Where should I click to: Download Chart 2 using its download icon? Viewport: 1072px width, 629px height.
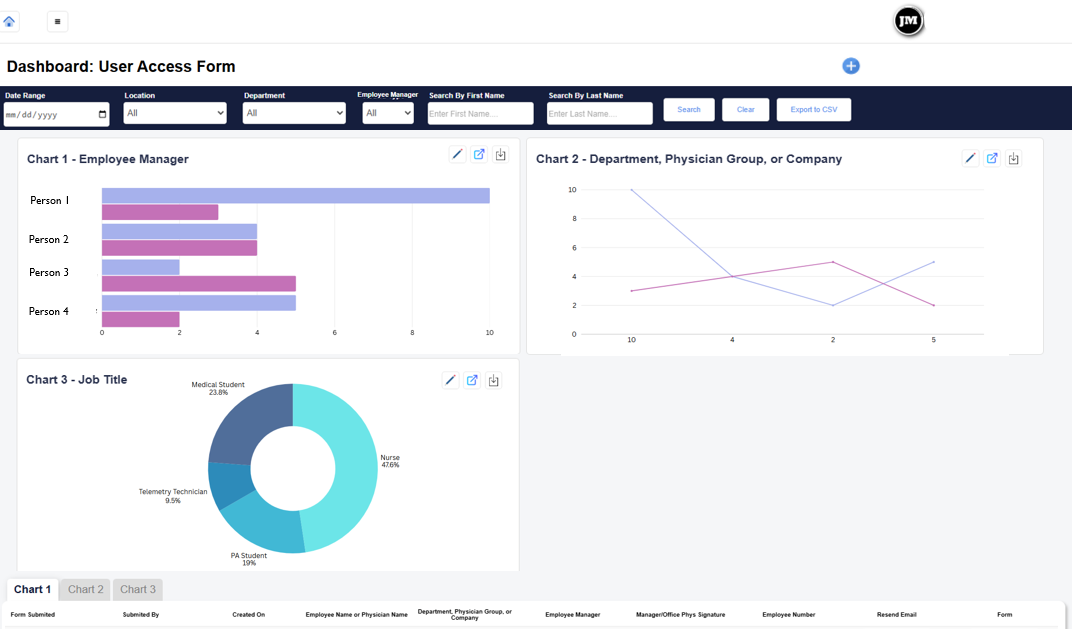(1014, 158)
